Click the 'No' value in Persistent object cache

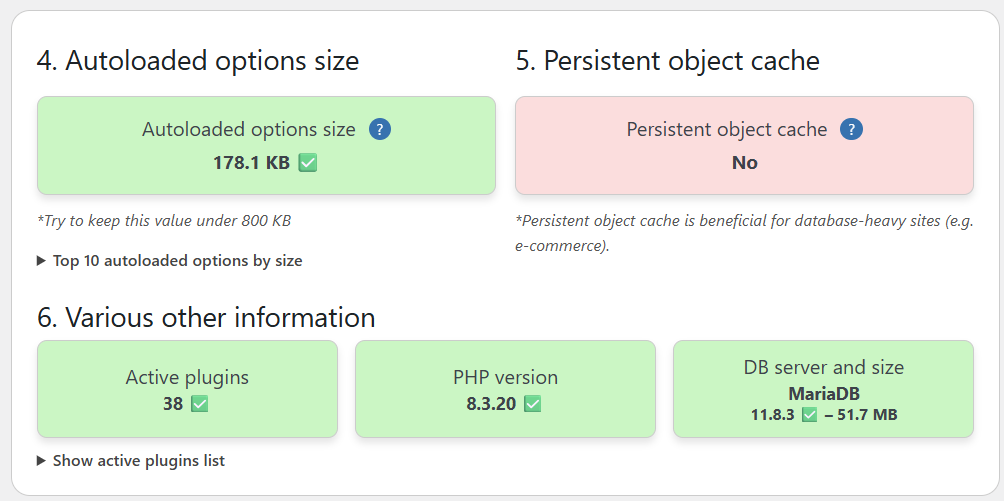point(744,163)
